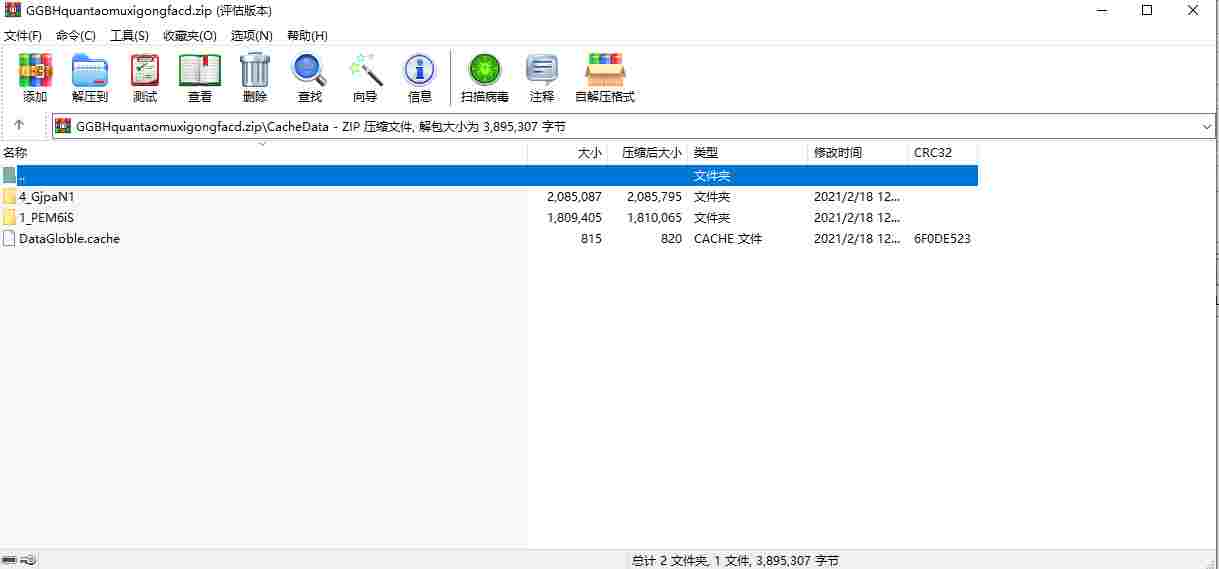
Task: Select the 1_PEM6iS folder name
Action: coord(46,218)
